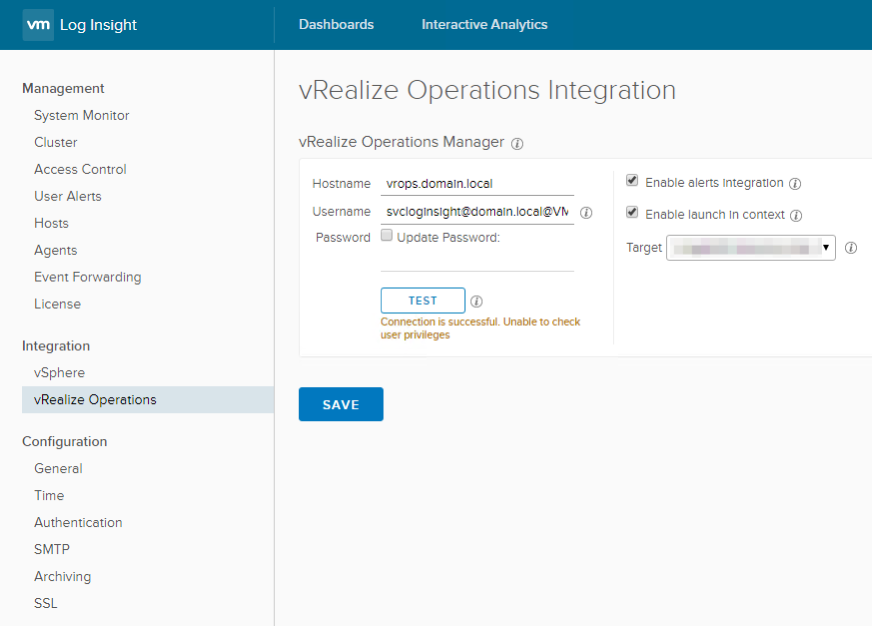Uncheck Enable alerts integration checkbox

coord(632,180)
